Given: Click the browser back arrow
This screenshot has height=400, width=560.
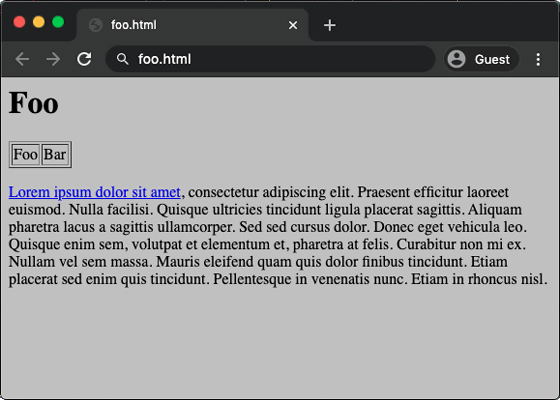Looking at the screenshot, I should pos(22,59).
